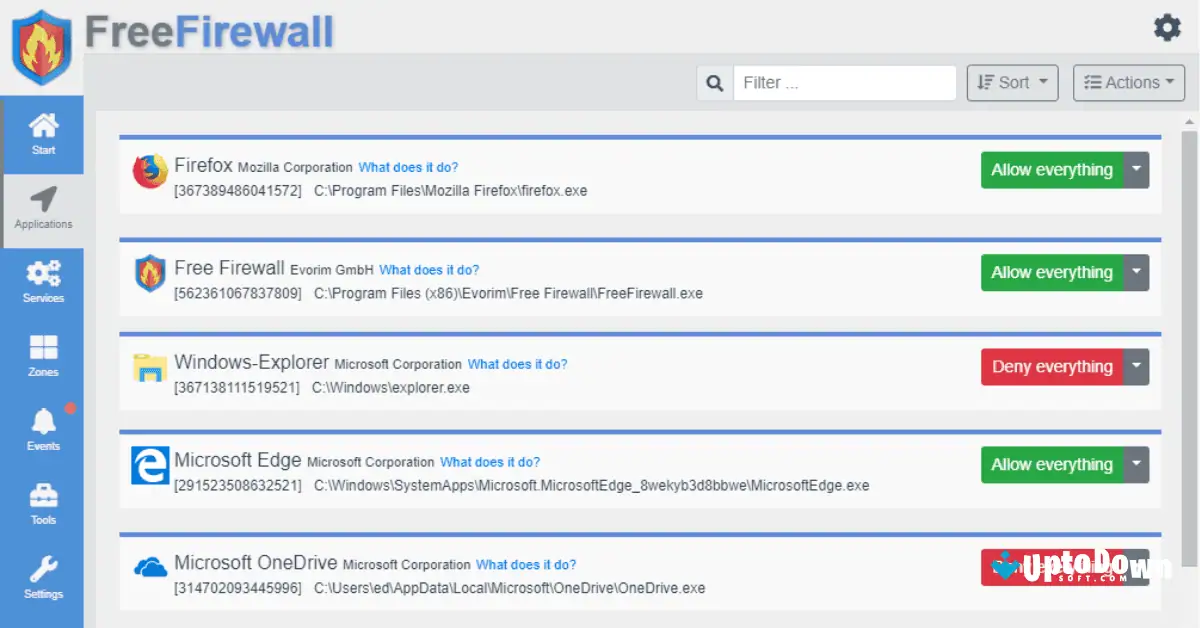The width and height of the screenshot is (1200, 628).
Task: Click the search magnifier icon
Action: pyautogui.click(x=714, y=82)
